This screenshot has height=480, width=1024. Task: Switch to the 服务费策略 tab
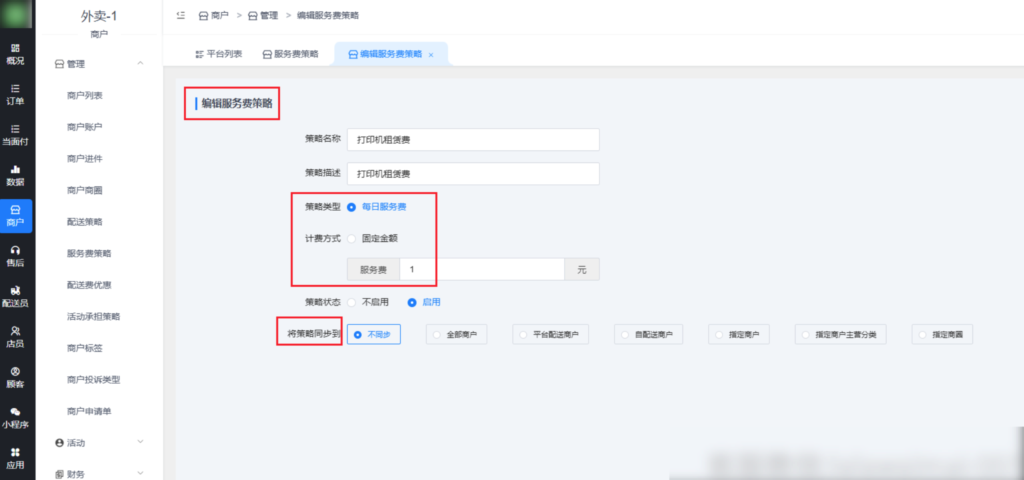click(291, 54)
